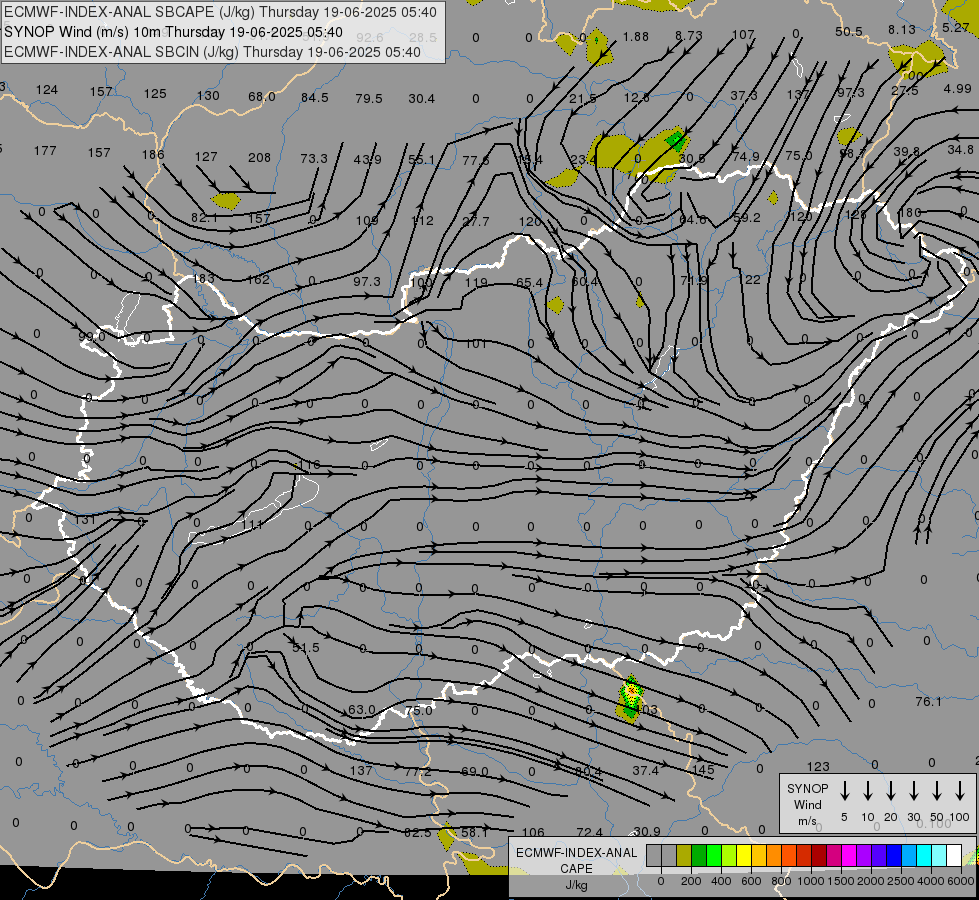The image size is (979, 900).
Task: Click the map value 50.5
Action: pyautogui.click(x=849, y=31)
